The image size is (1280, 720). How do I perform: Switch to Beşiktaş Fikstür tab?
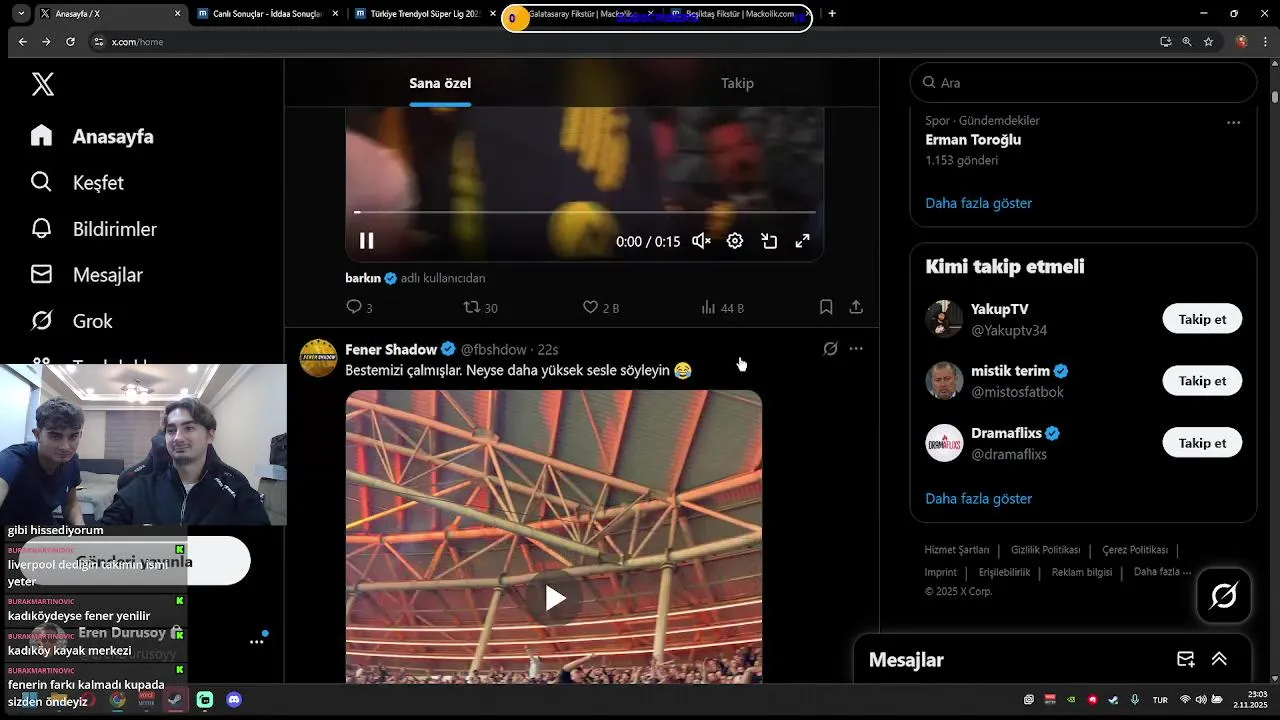pos(738,14)
